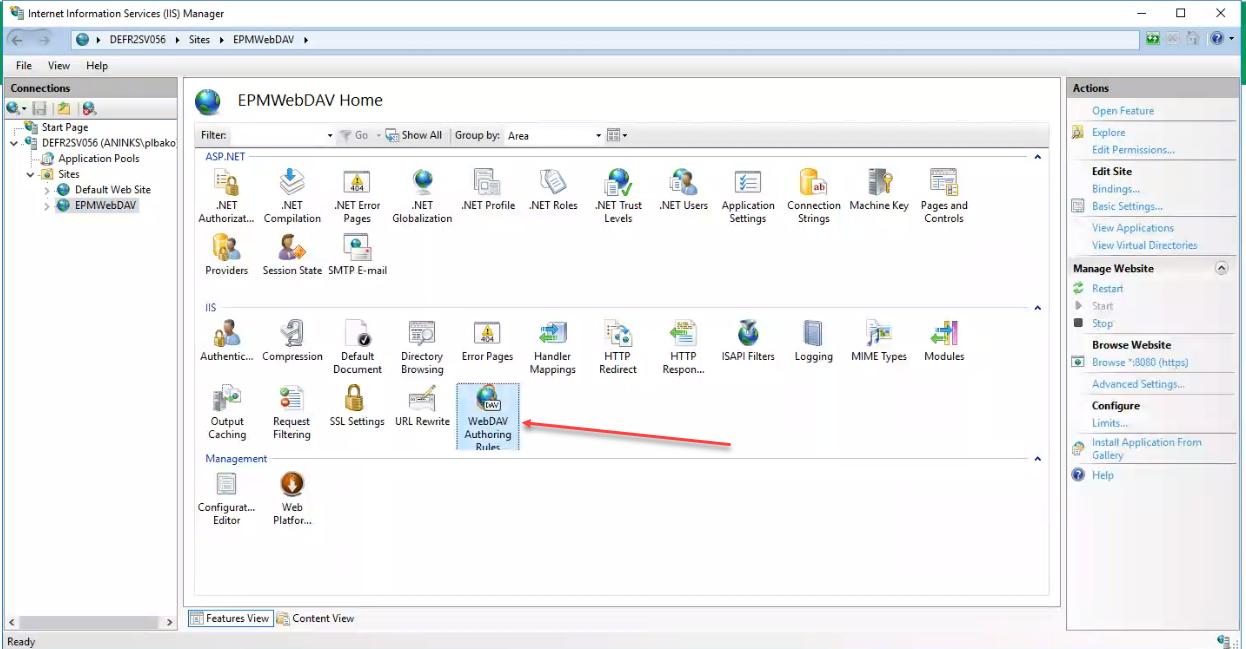Open the View menu
1246x649 pixels.
59,66
